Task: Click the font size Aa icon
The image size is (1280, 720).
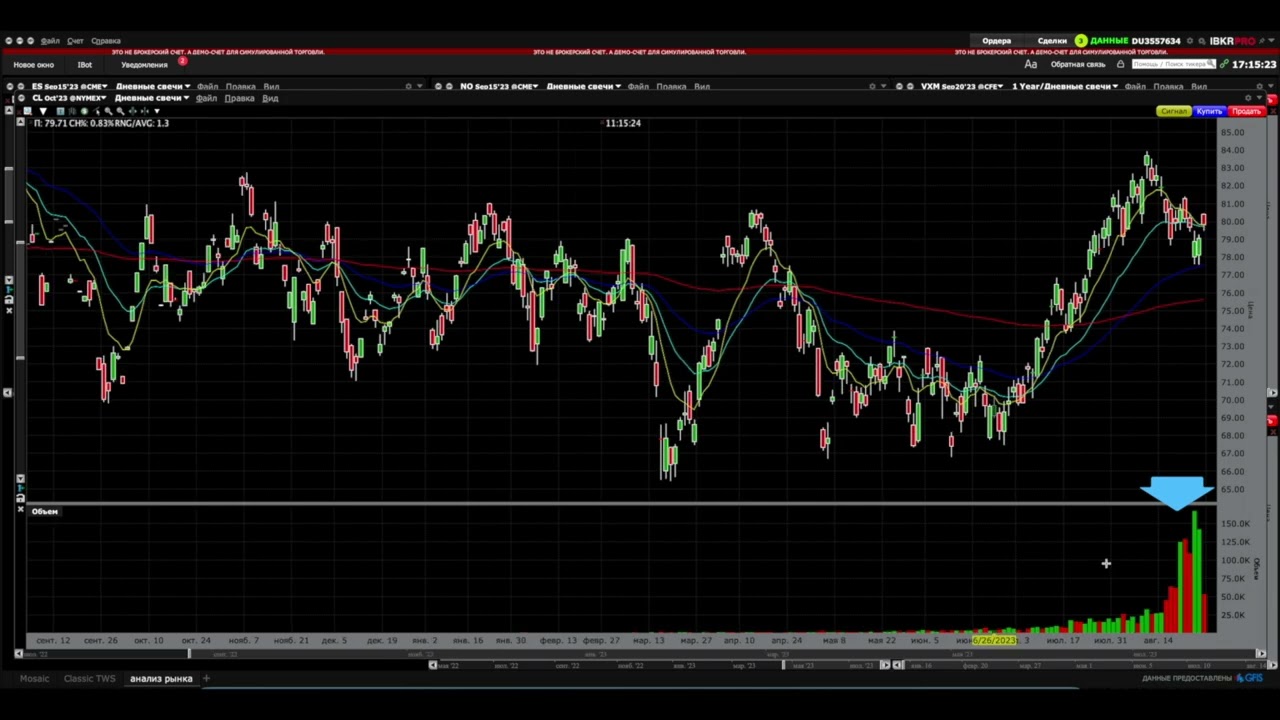Action: click(1031, 64)
